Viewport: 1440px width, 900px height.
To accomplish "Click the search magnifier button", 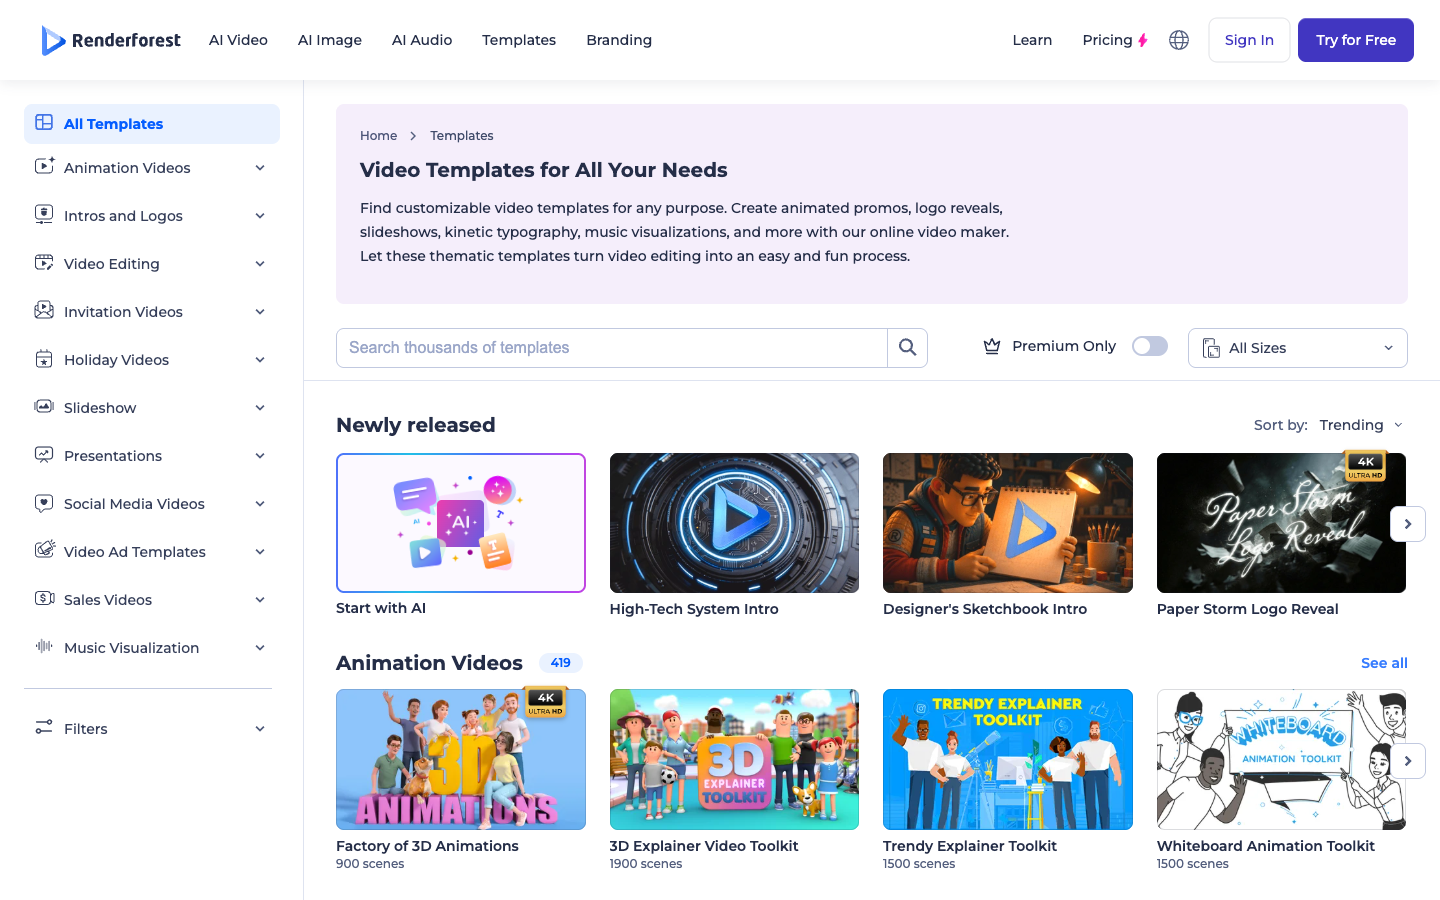I will [x=907, y=348].
